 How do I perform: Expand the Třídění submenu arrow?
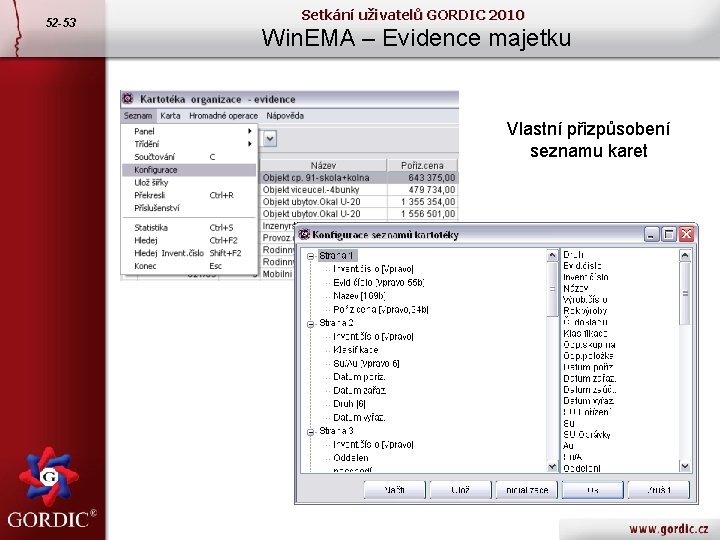coord(250,144)
